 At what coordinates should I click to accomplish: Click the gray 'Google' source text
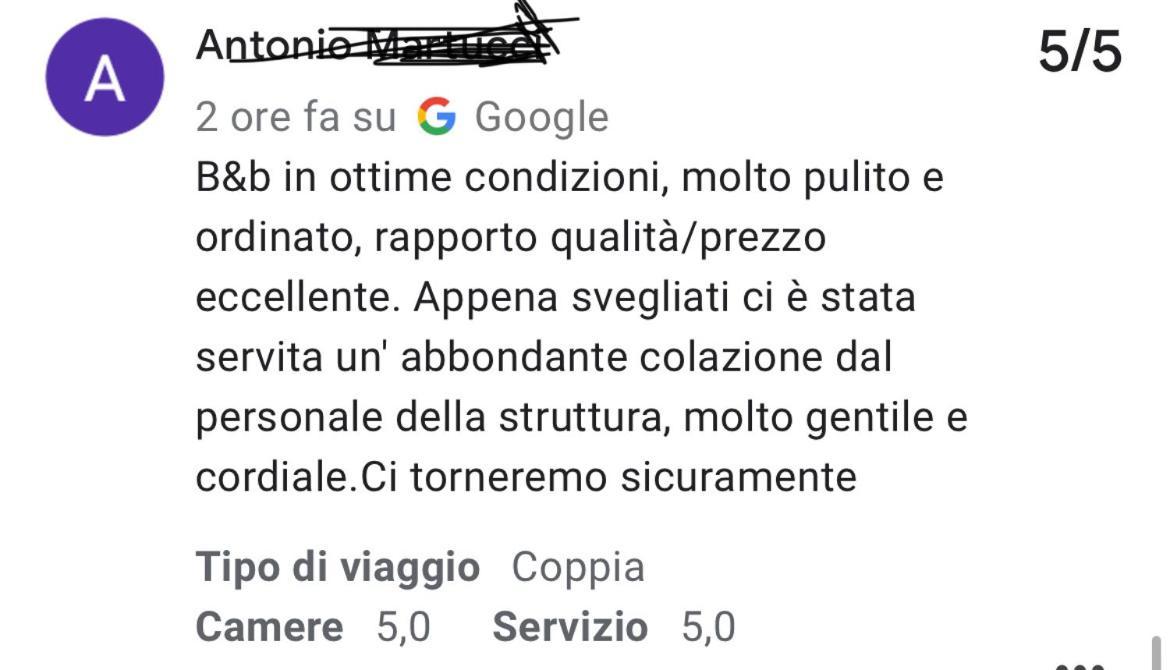[x=542, y=118]
